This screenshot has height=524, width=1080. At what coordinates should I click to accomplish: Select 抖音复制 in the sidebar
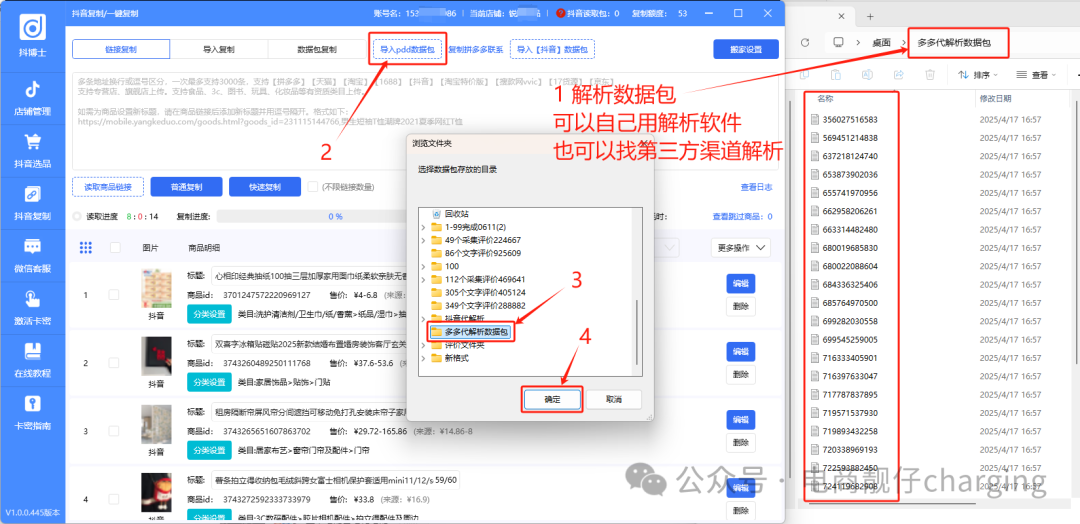32,203
